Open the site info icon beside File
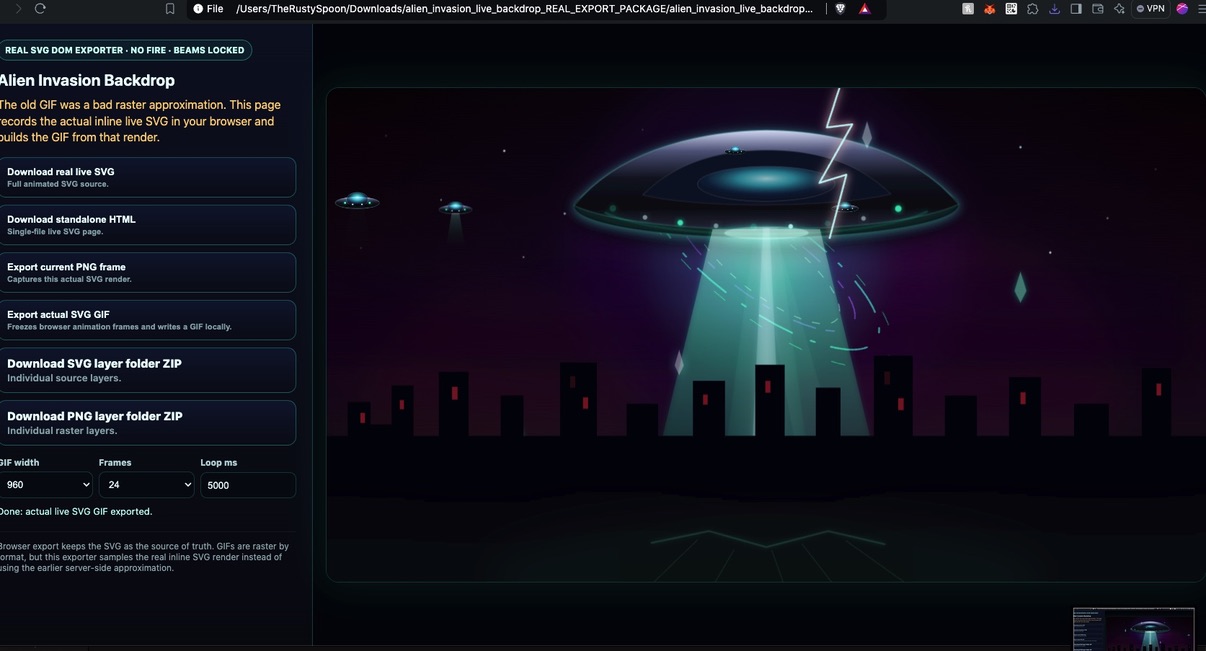Viewport: 1206px width, 651px height. coord(198,8)
